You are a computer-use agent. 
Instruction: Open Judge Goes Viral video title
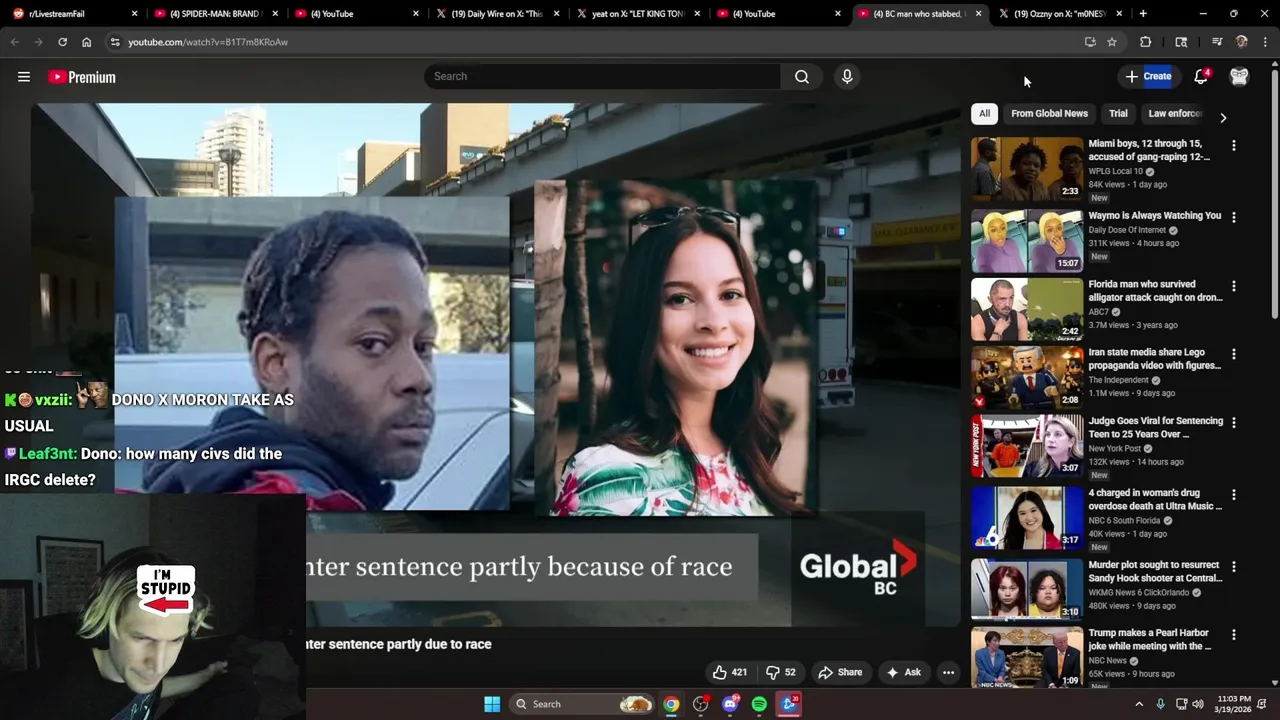(1155, 428)
